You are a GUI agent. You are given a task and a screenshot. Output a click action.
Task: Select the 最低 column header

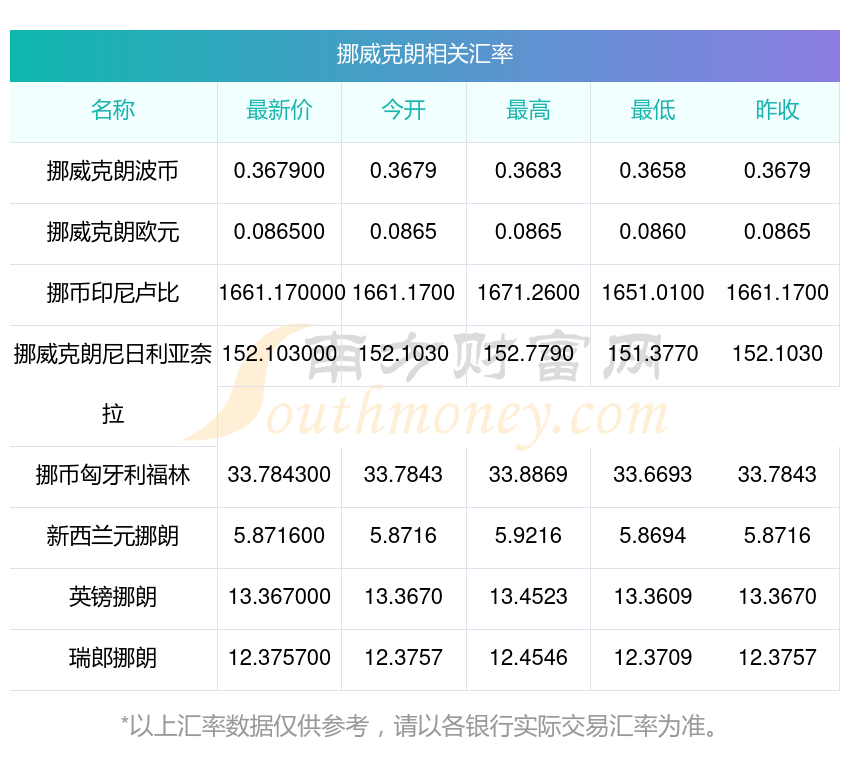point(653,110)
